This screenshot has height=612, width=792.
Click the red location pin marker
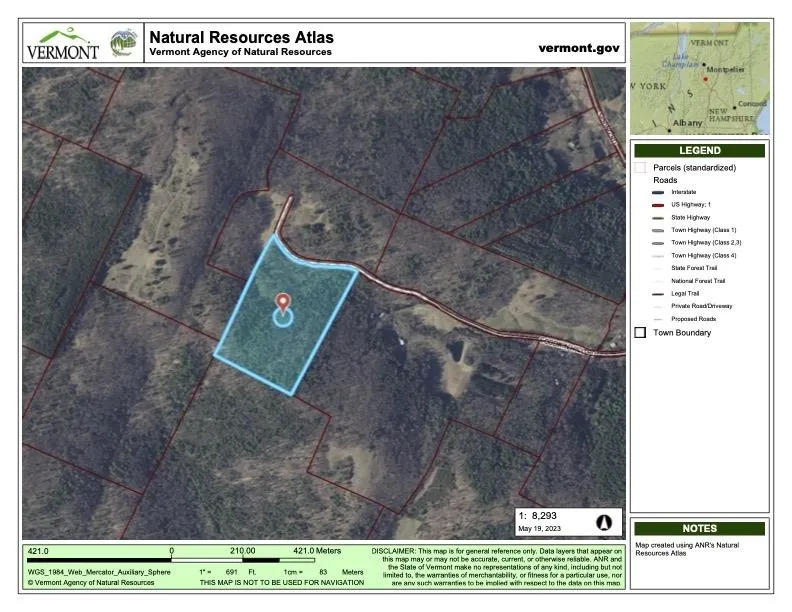[x=283, y=301]
